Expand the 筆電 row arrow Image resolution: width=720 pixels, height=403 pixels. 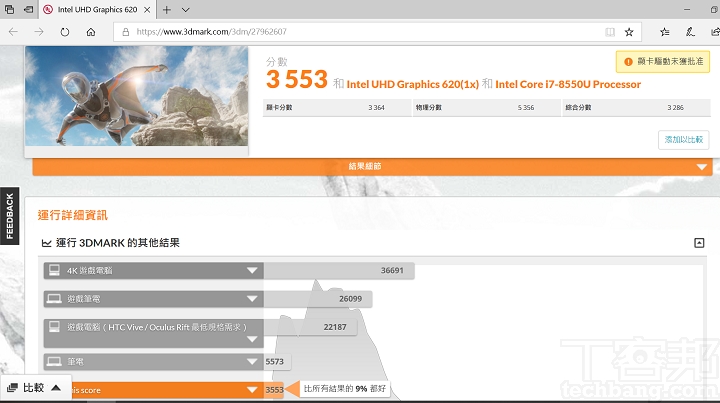pyautogui.click(x=252, y=362)
